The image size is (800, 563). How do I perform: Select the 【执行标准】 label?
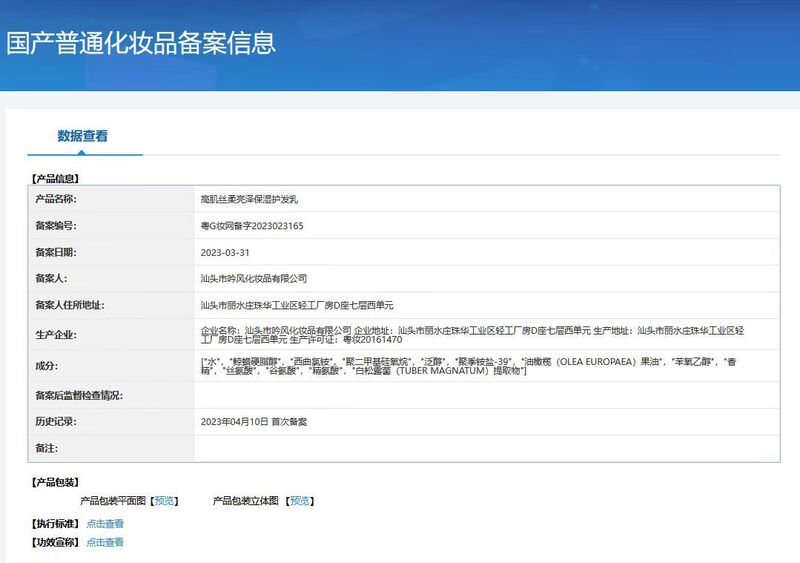[55, 524]
